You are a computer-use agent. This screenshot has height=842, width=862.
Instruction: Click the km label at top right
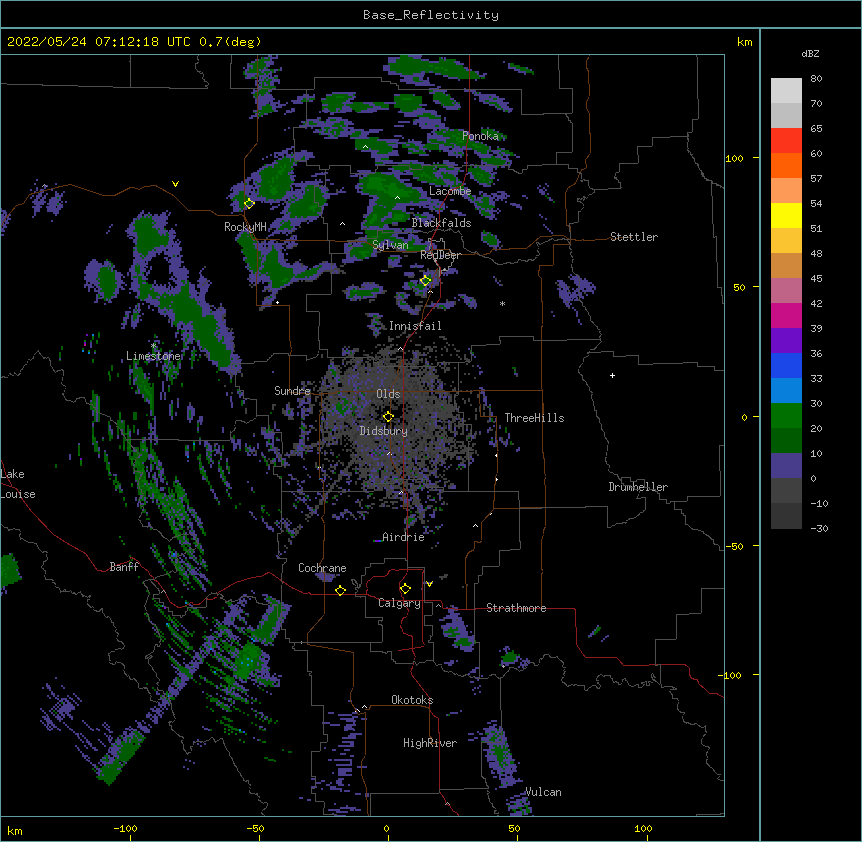tap(745, 42)
